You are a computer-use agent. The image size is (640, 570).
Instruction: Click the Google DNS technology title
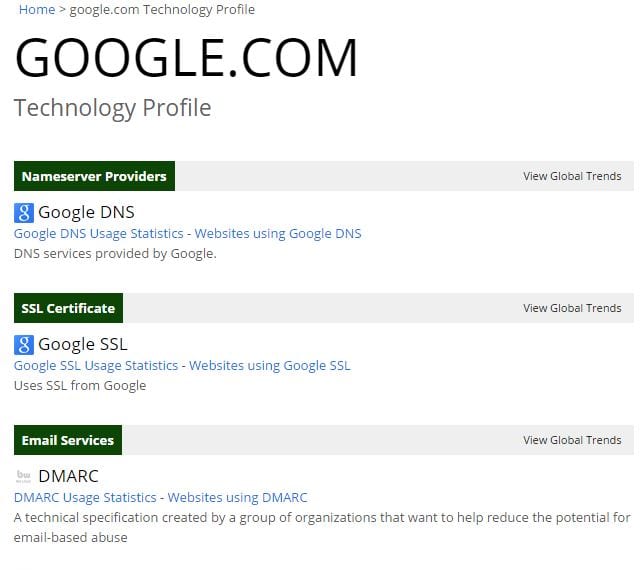click(86, 212)
